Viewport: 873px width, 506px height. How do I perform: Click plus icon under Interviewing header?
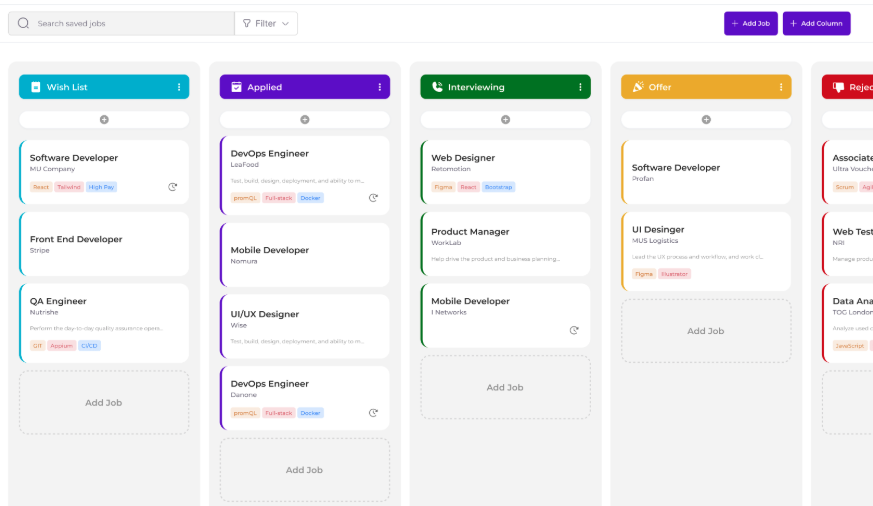coord(505,120)
